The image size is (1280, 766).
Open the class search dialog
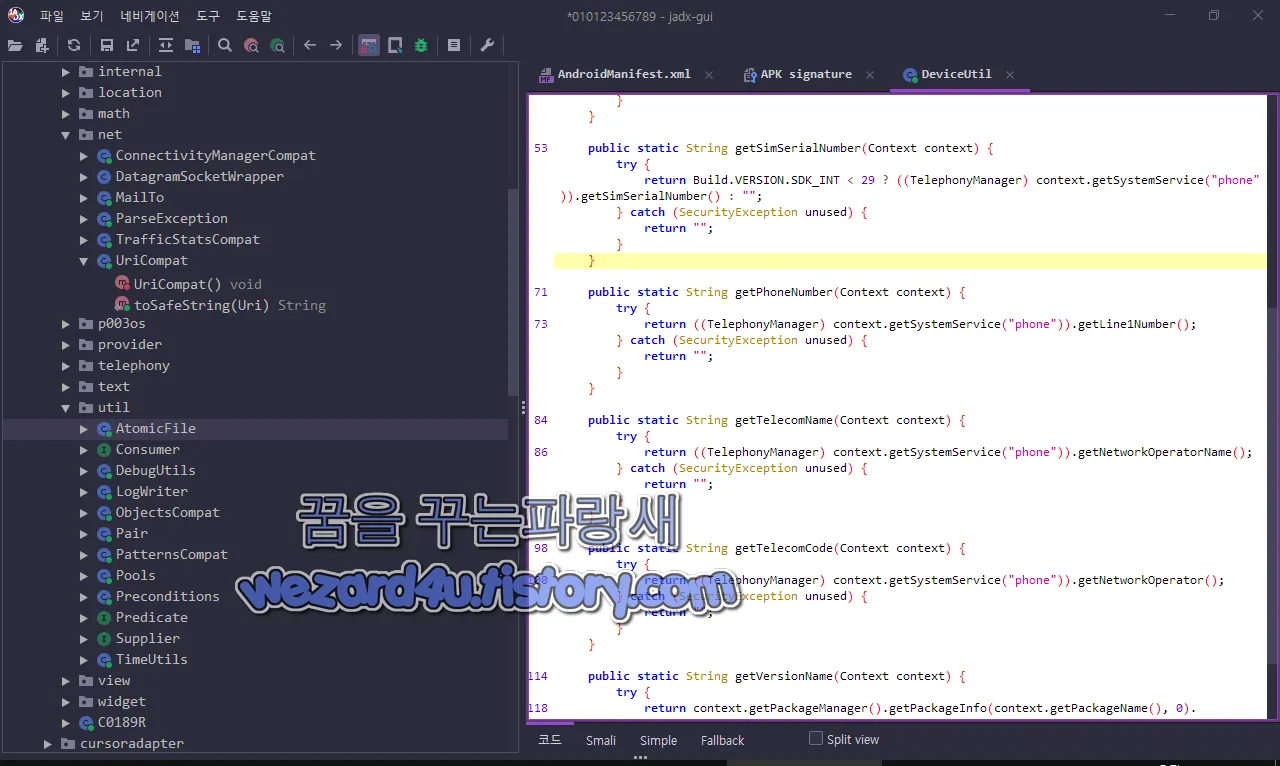pyautogui.click(x=252, y=45)
